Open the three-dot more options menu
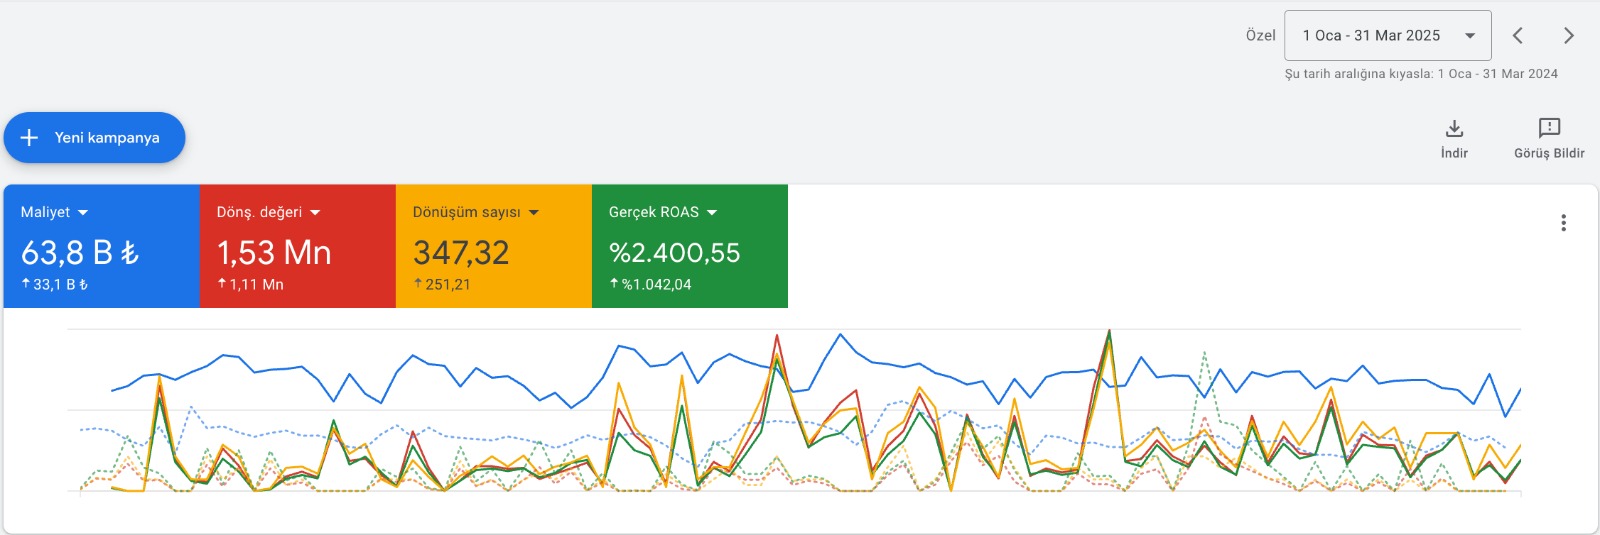 (x=1563, y=223)
